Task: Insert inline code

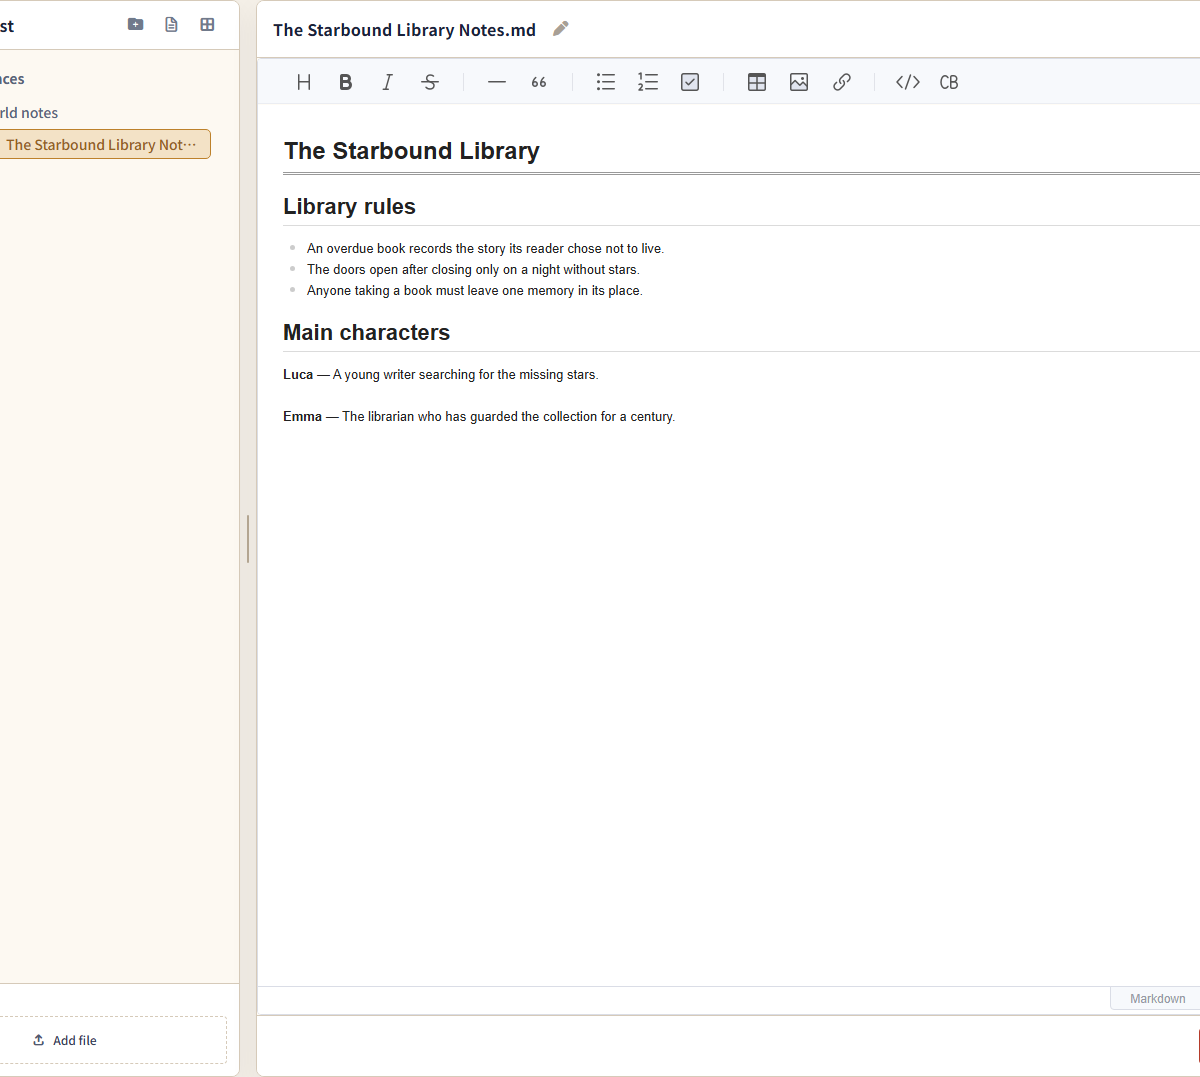Action: [x=908, y=82]
